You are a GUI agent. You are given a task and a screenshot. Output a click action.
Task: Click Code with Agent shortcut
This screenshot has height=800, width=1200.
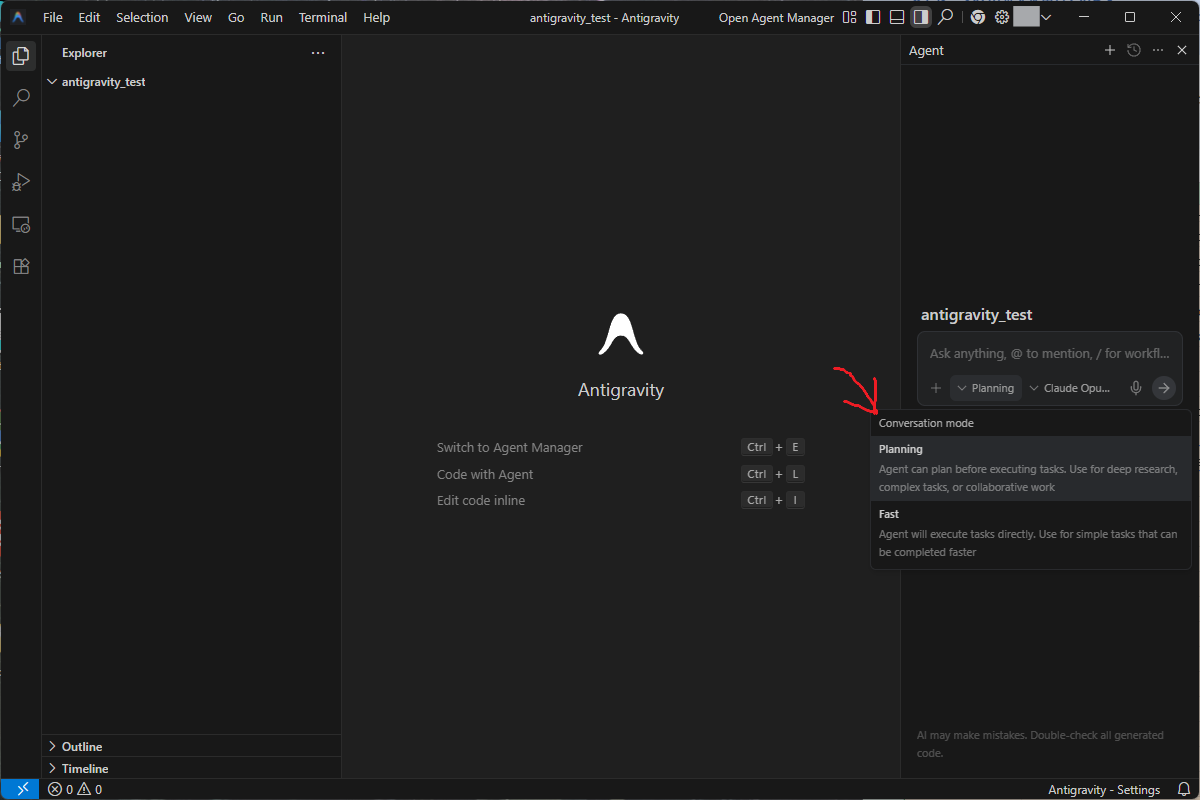click(485, 474)
